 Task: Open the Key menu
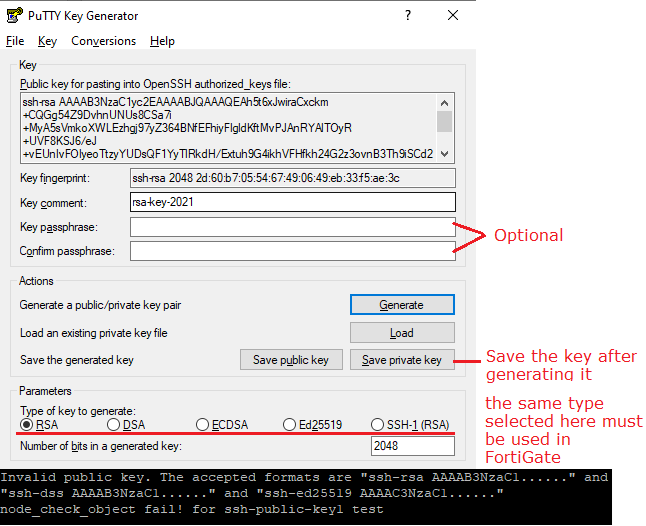pyautogui.click(x=47, y=41)
